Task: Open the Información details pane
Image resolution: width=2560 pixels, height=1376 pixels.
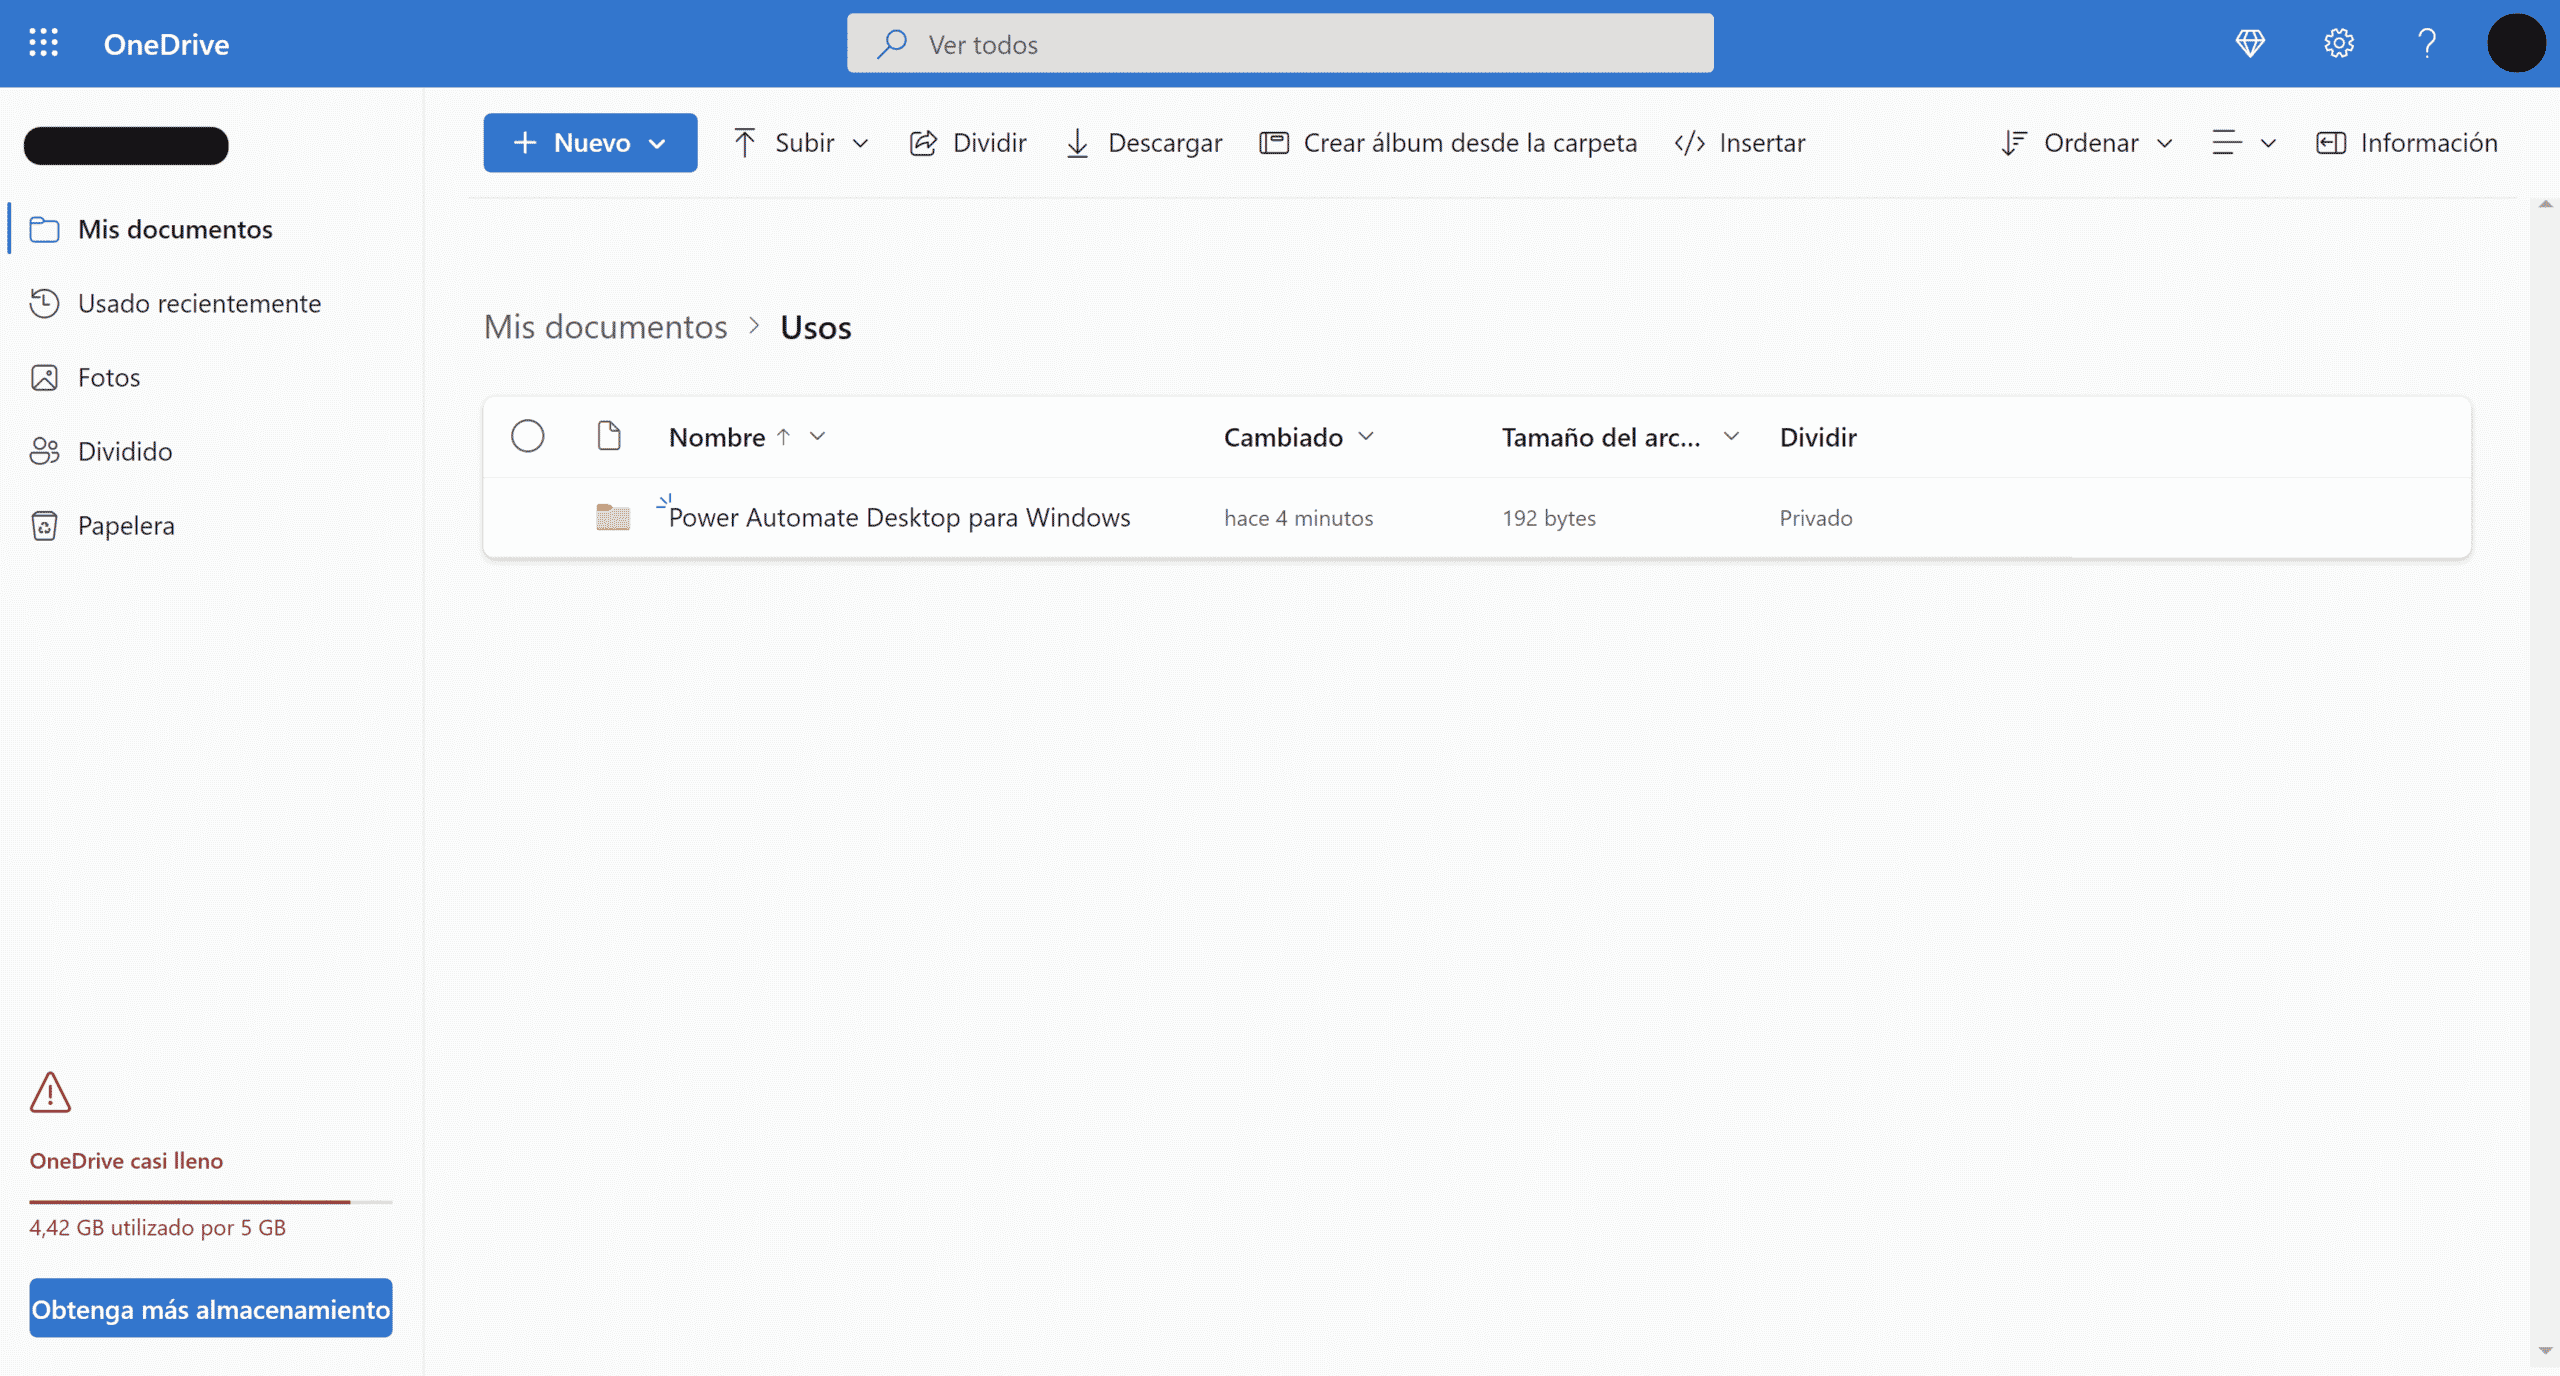Action: coord(2406,143)
